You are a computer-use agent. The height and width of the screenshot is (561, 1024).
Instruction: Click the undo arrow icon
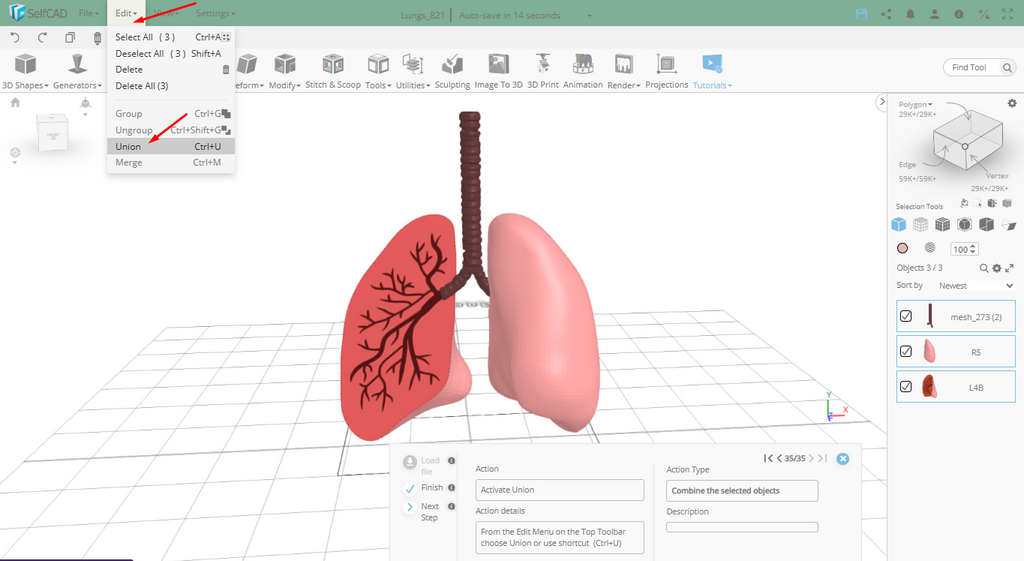click(15, 38)
